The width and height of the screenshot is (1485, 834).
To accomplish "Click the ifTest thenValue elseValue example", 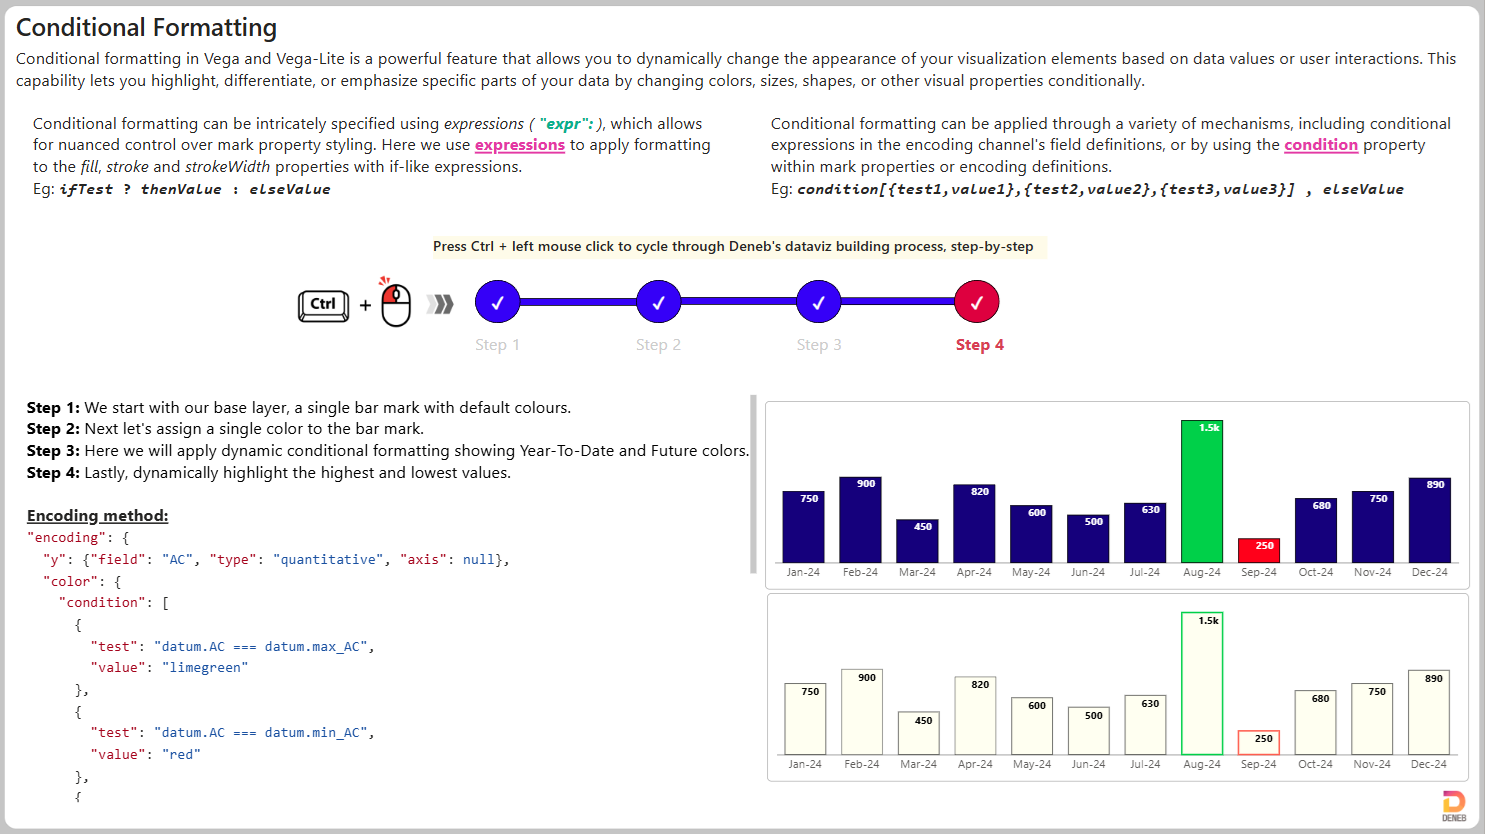I will click(195, 189).
